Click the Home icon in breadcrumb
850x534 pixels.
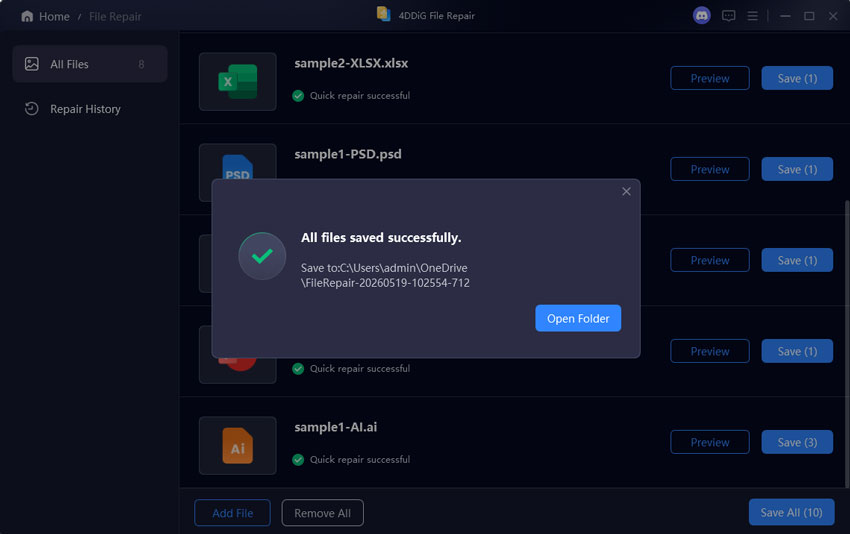(27, 16)
